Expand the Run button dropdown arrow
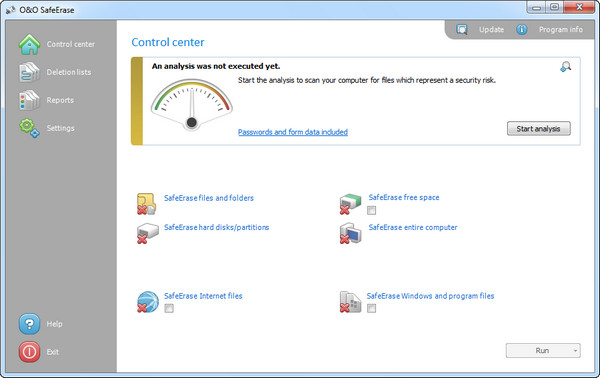600x378 pixels. 575,350
